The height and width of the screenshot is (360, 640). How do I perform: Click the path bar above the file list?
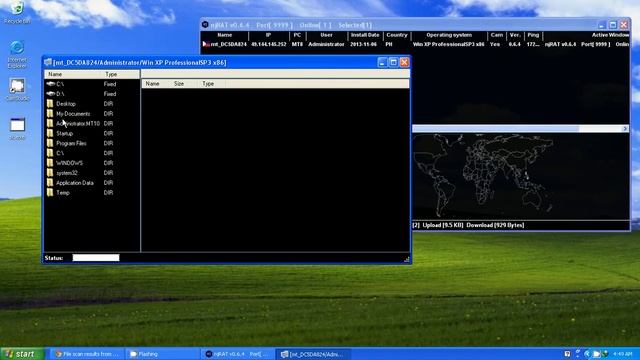tap(275, 74)
